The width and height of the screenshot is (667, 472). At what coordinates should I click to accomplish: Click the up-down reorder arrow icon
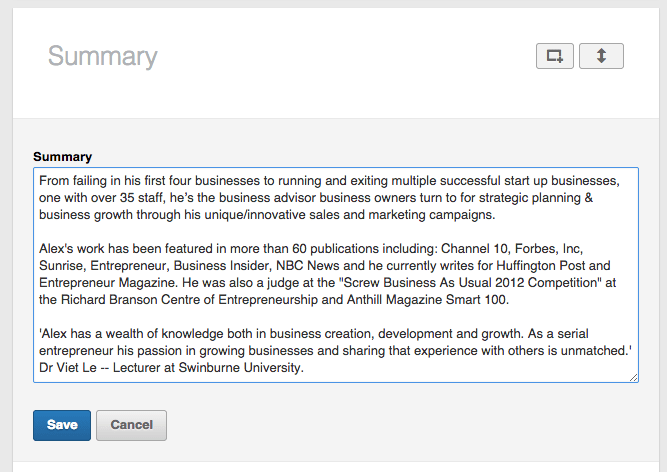[x=601, y=56]
